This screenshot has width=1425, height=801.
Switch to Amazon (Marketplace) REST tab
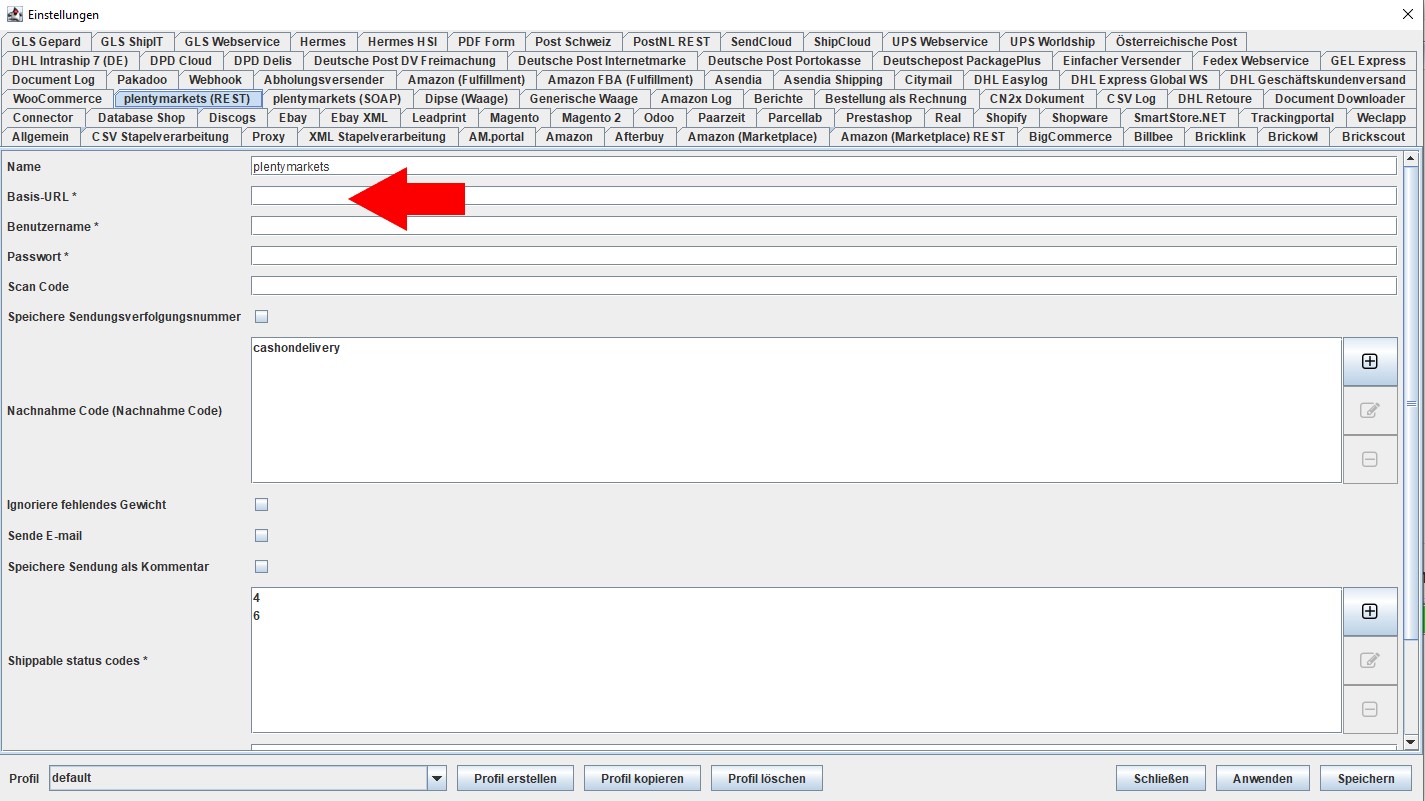point(923,137)
